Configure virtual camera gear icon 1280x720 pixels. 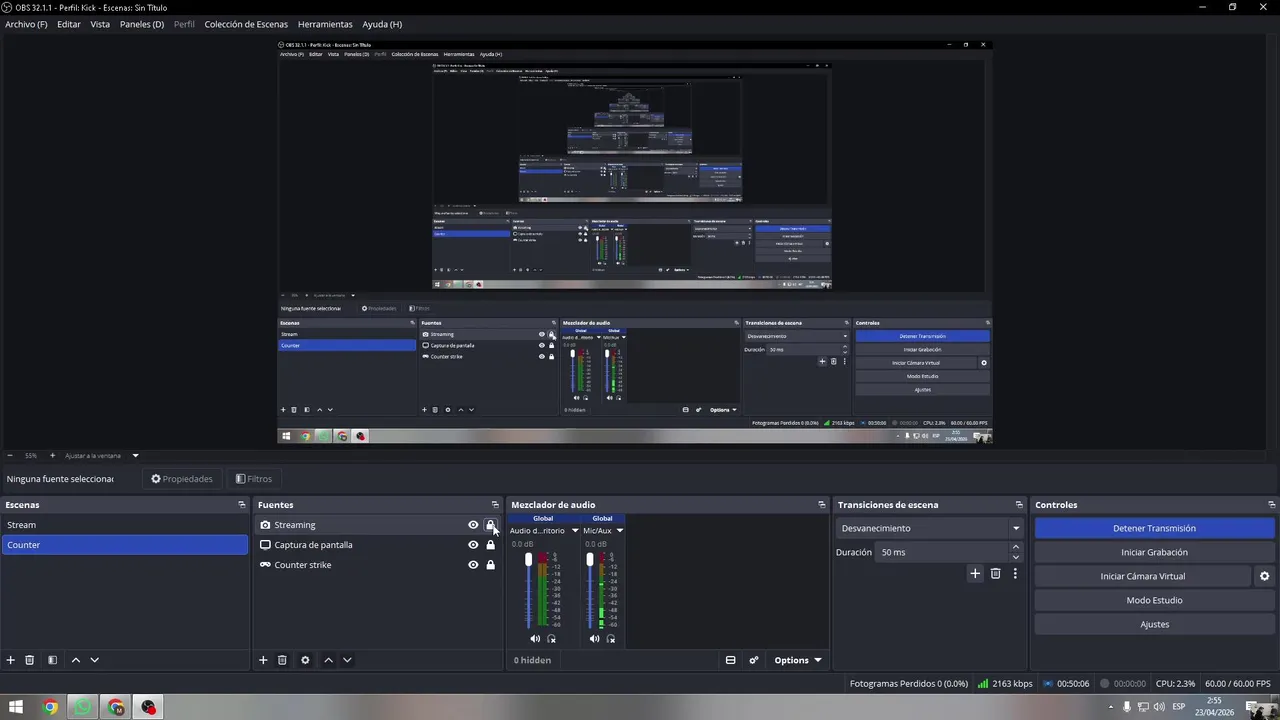pos(1264,576)
